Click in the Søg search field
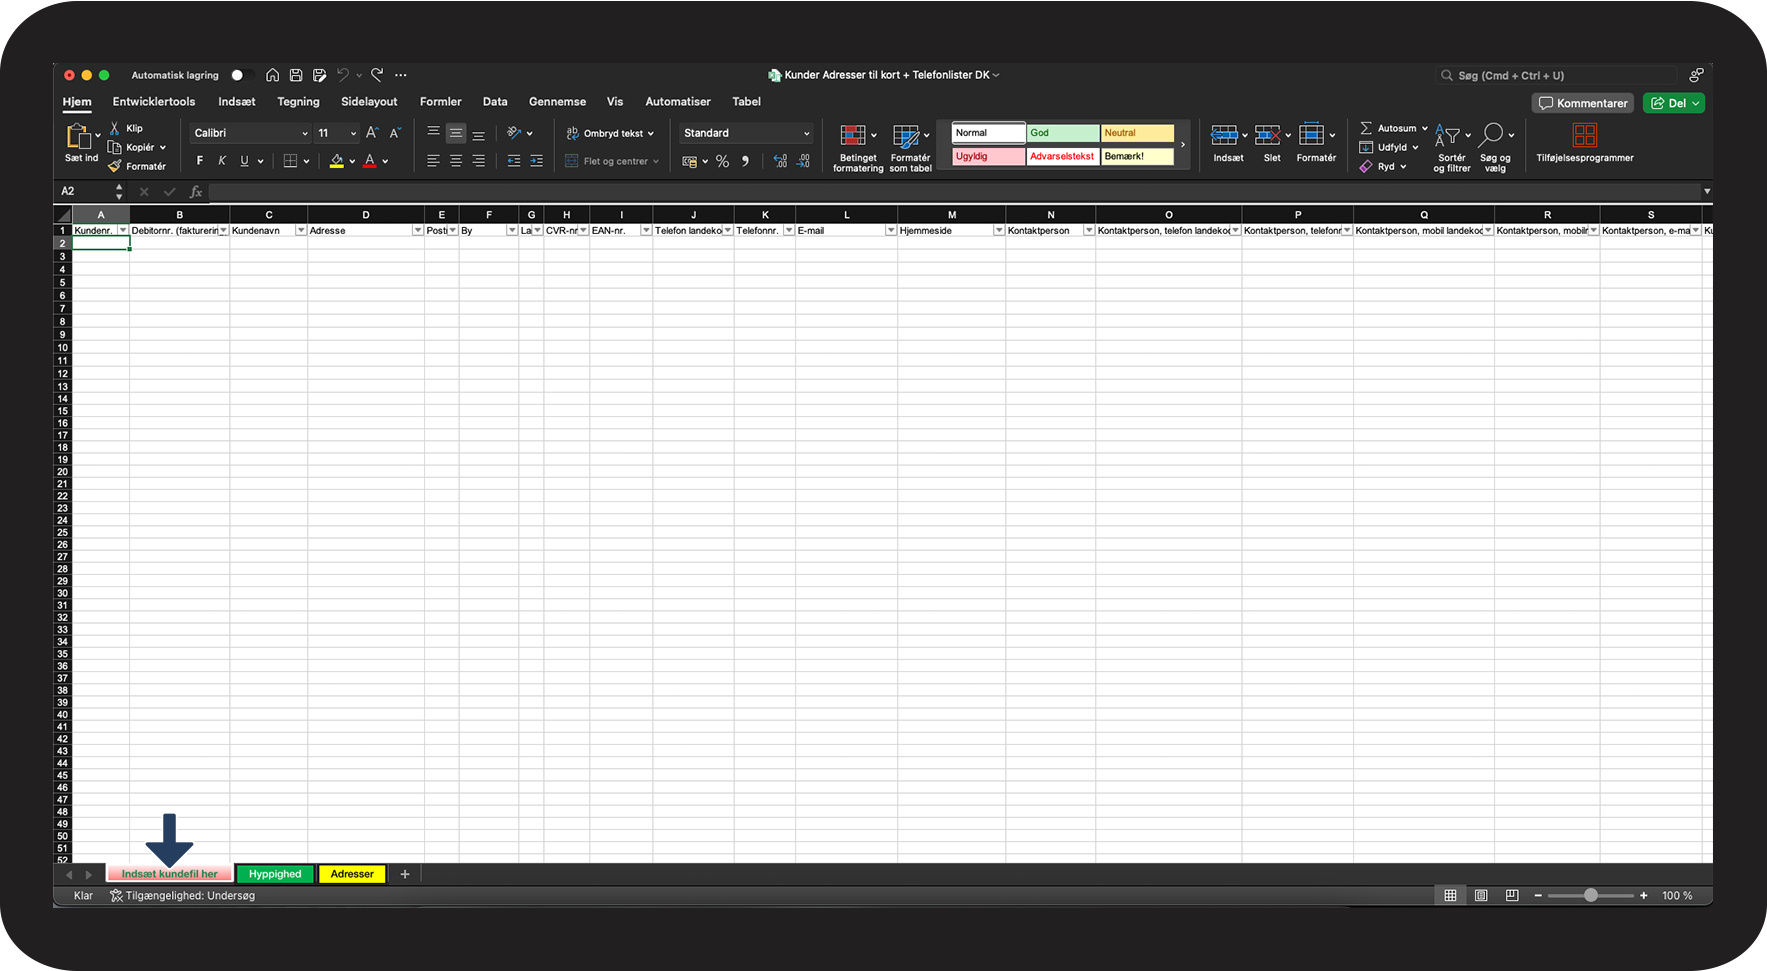The height and width of the screenshot is (971, 1767). (x=1556, y=75)
